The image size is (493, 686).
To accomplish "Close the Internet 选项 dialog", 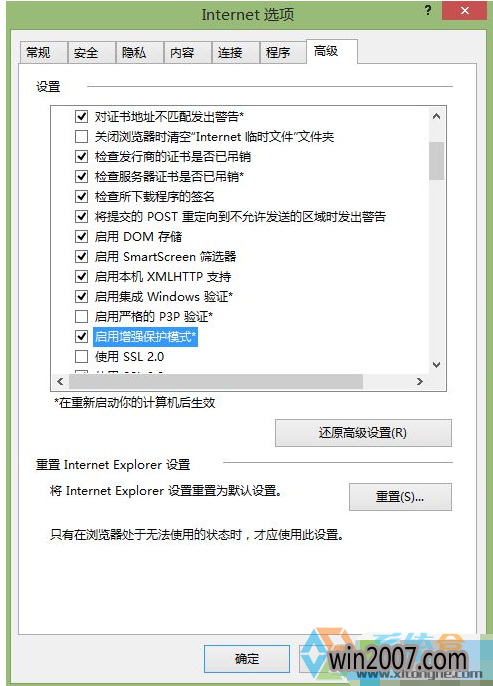I will tap(464, 10).
